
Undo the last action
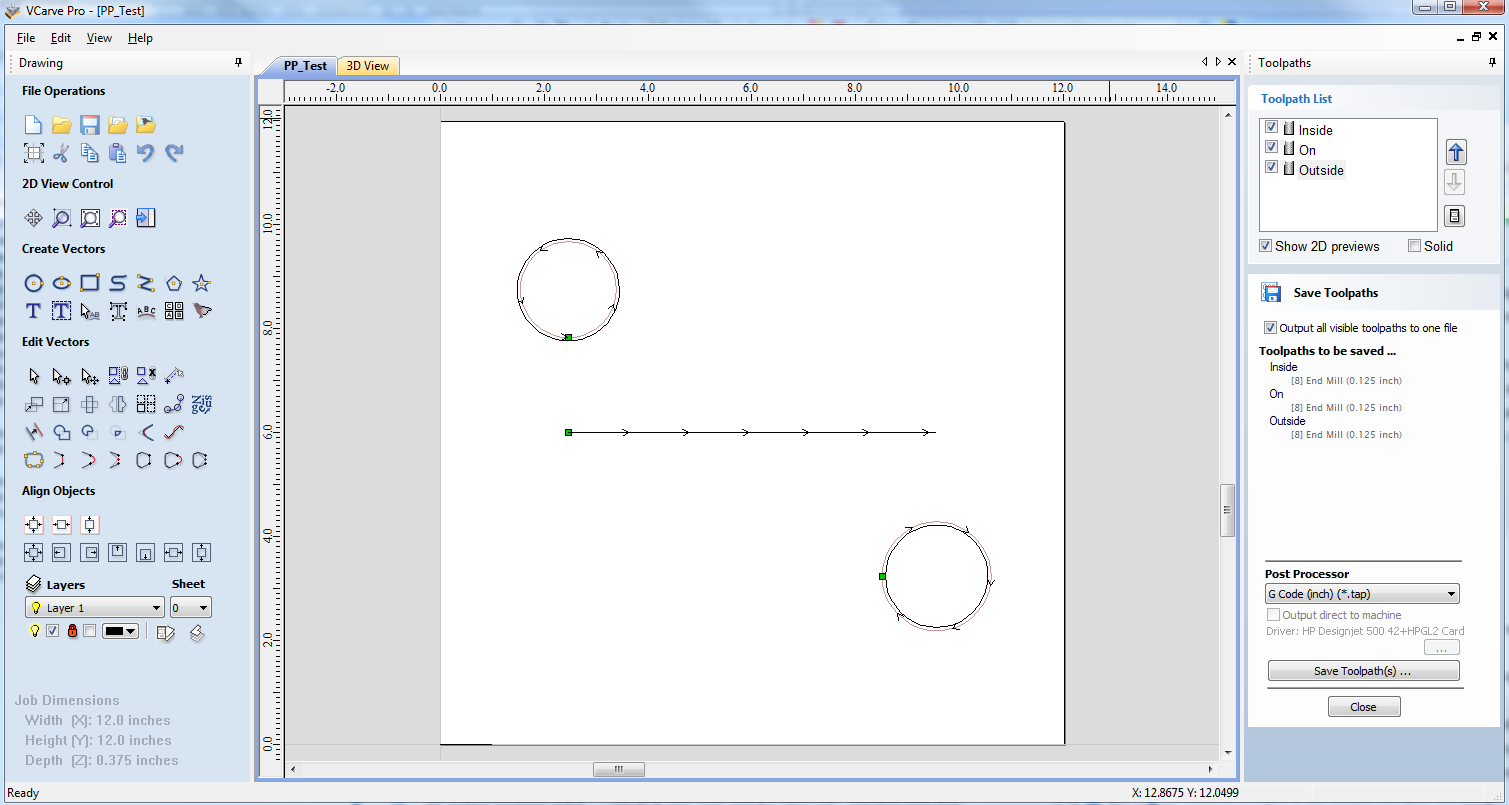(145, 153)
